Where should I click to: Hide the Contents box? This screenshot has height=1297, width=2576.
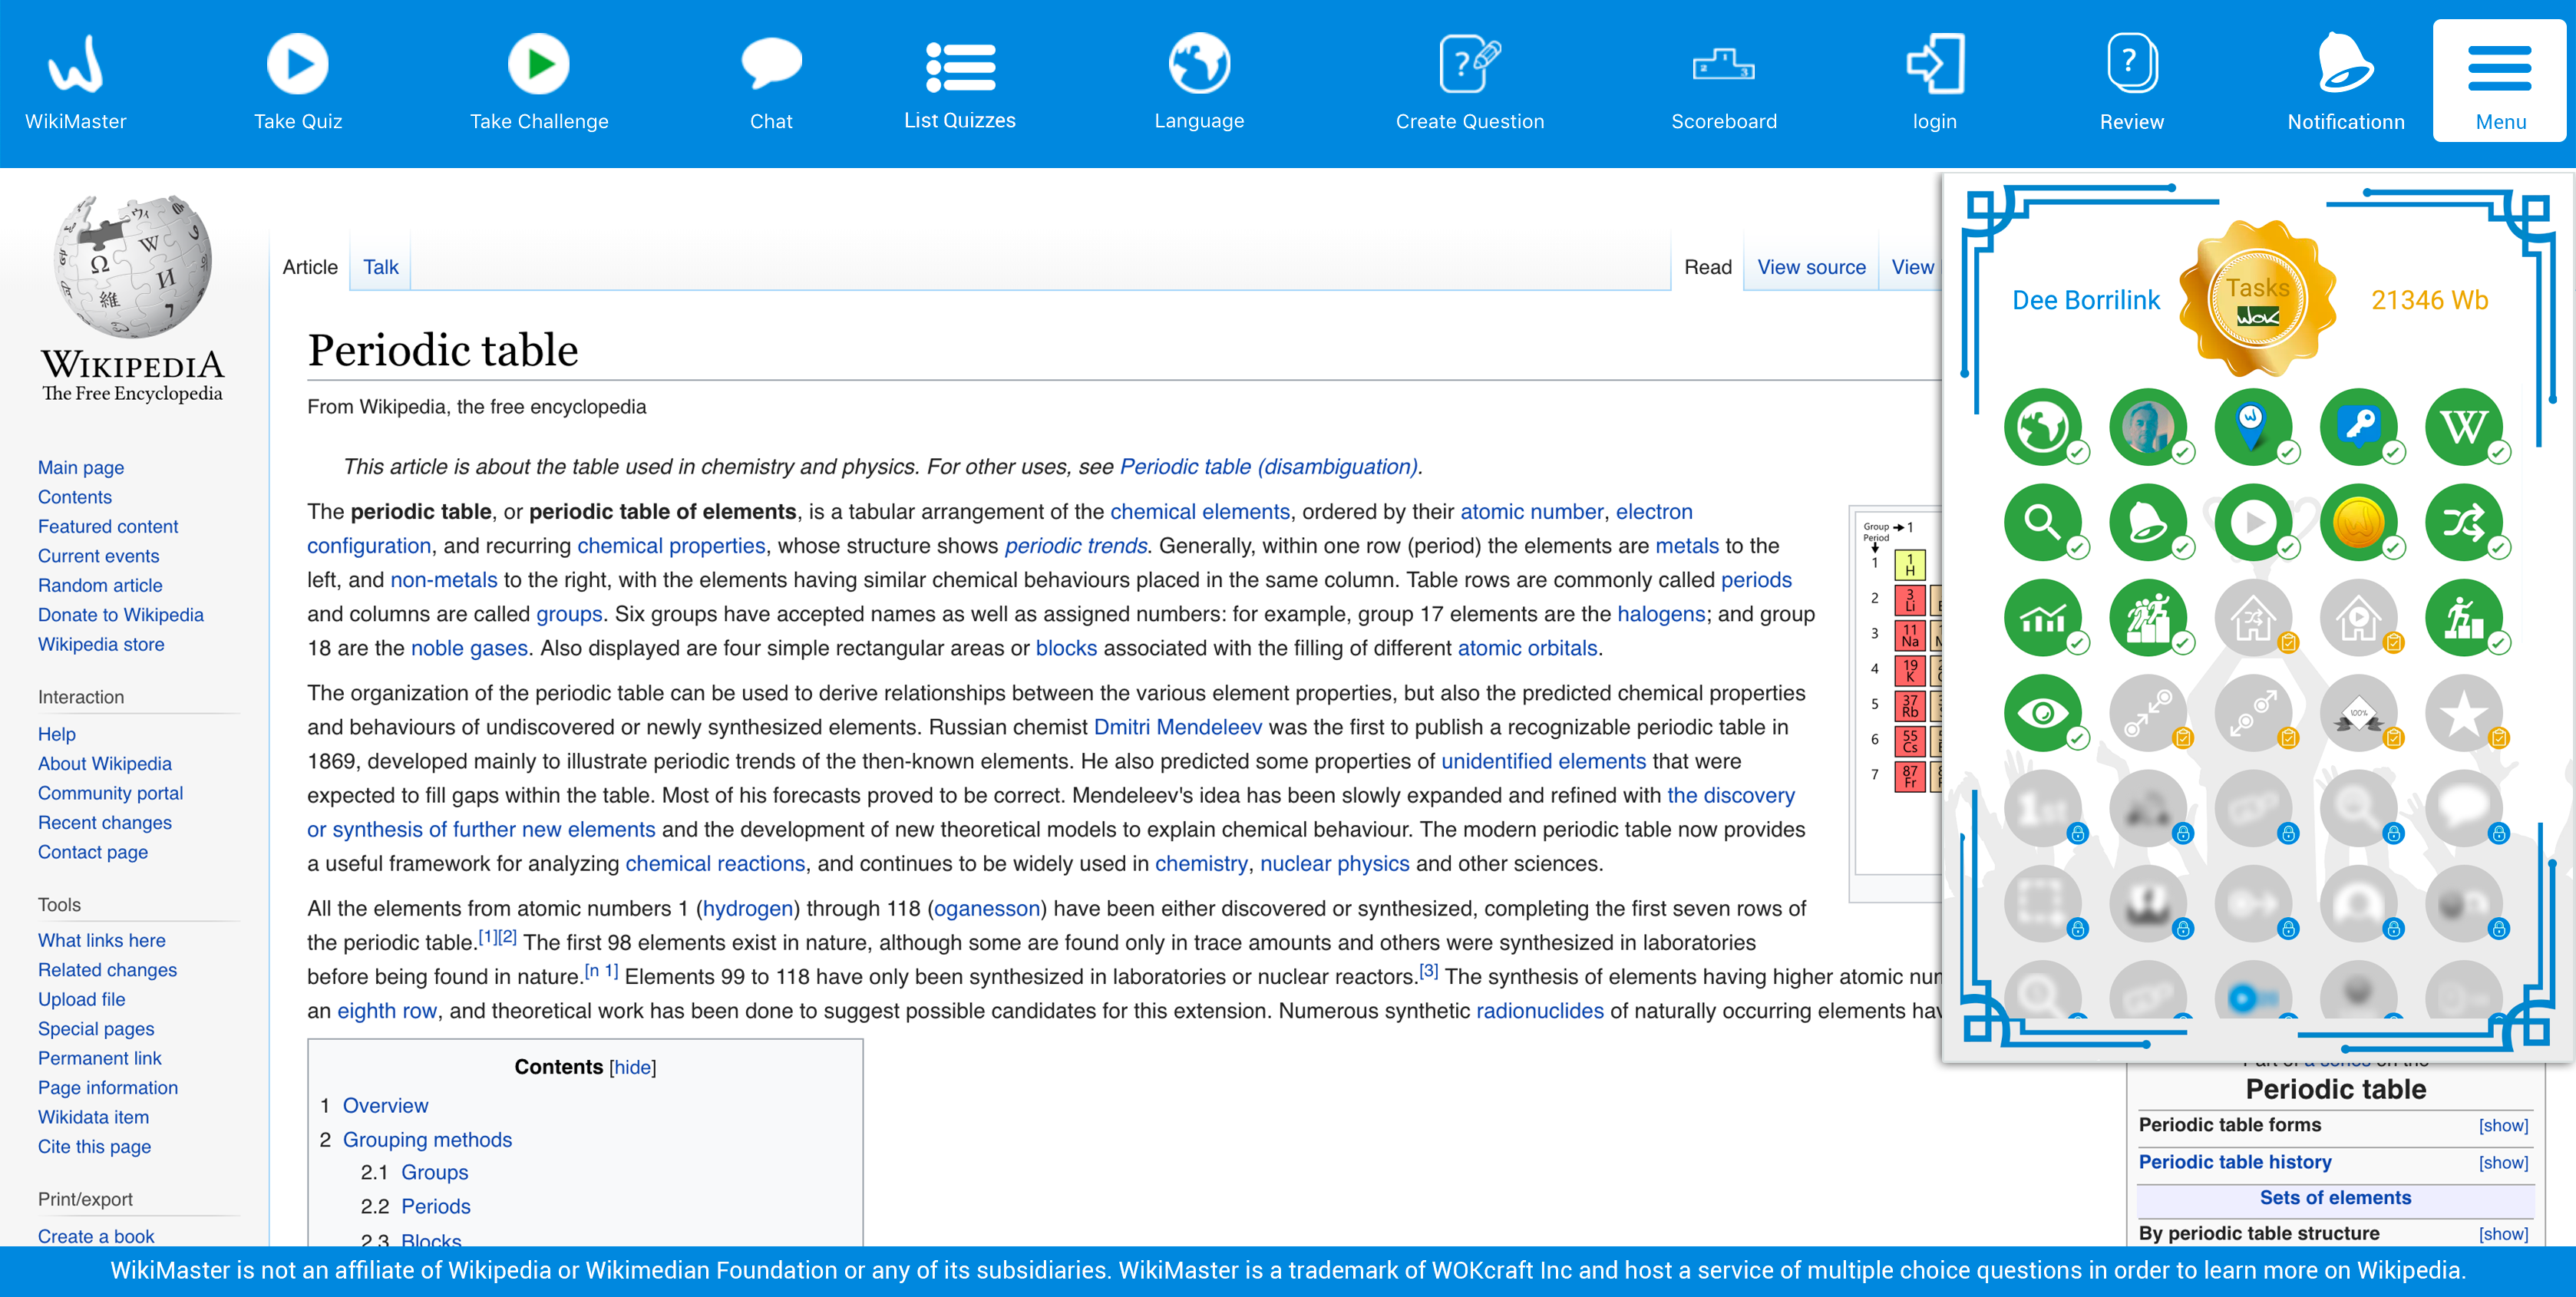(x=632, y=1067)
